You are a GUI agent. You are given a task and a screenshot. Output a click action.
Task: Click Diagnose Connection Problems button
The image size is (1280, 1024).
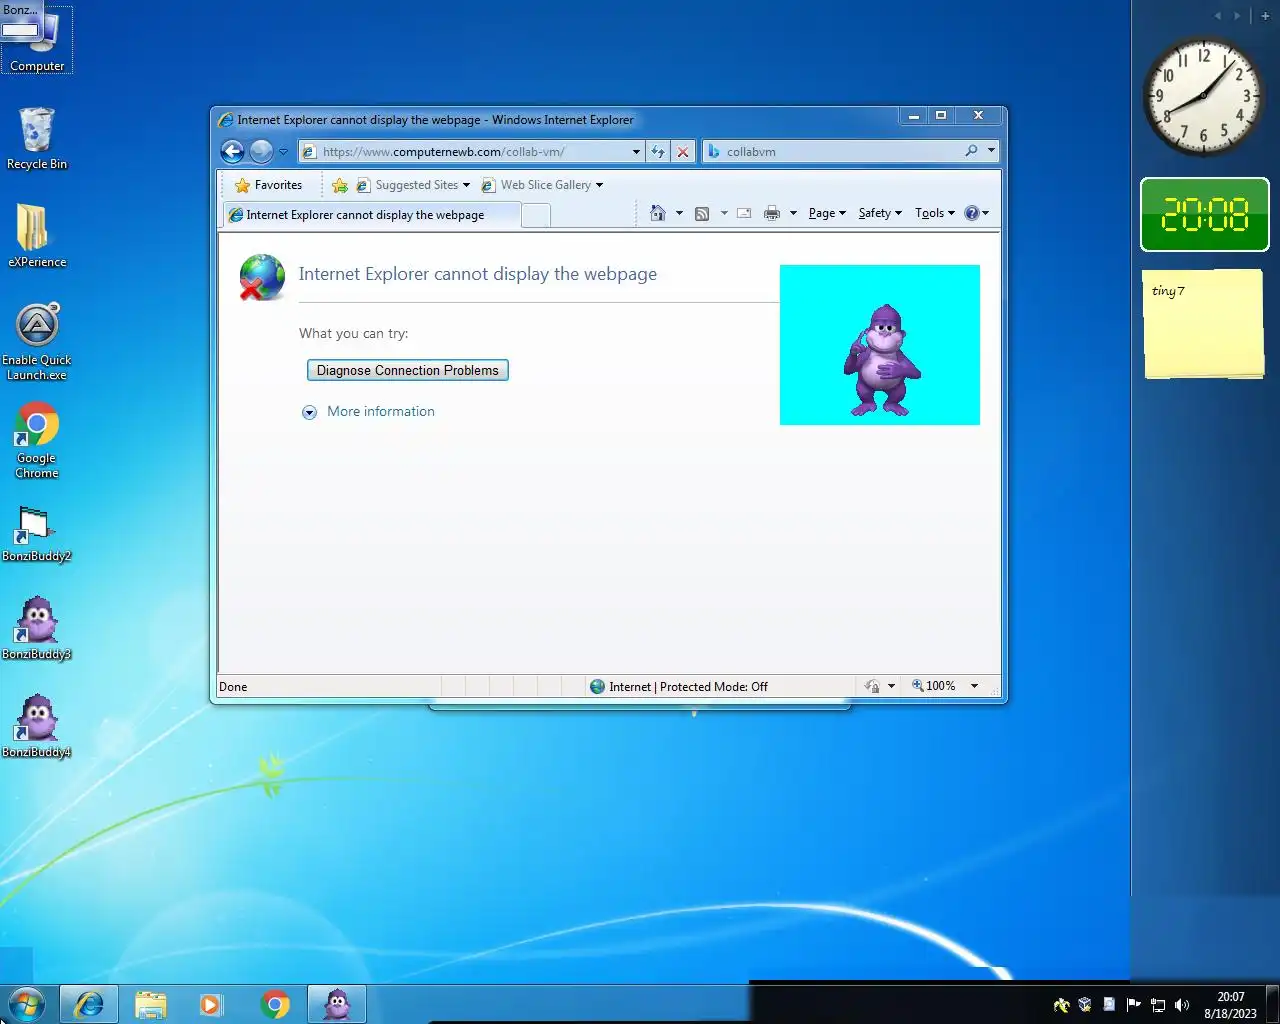click(x=407, y=370)
